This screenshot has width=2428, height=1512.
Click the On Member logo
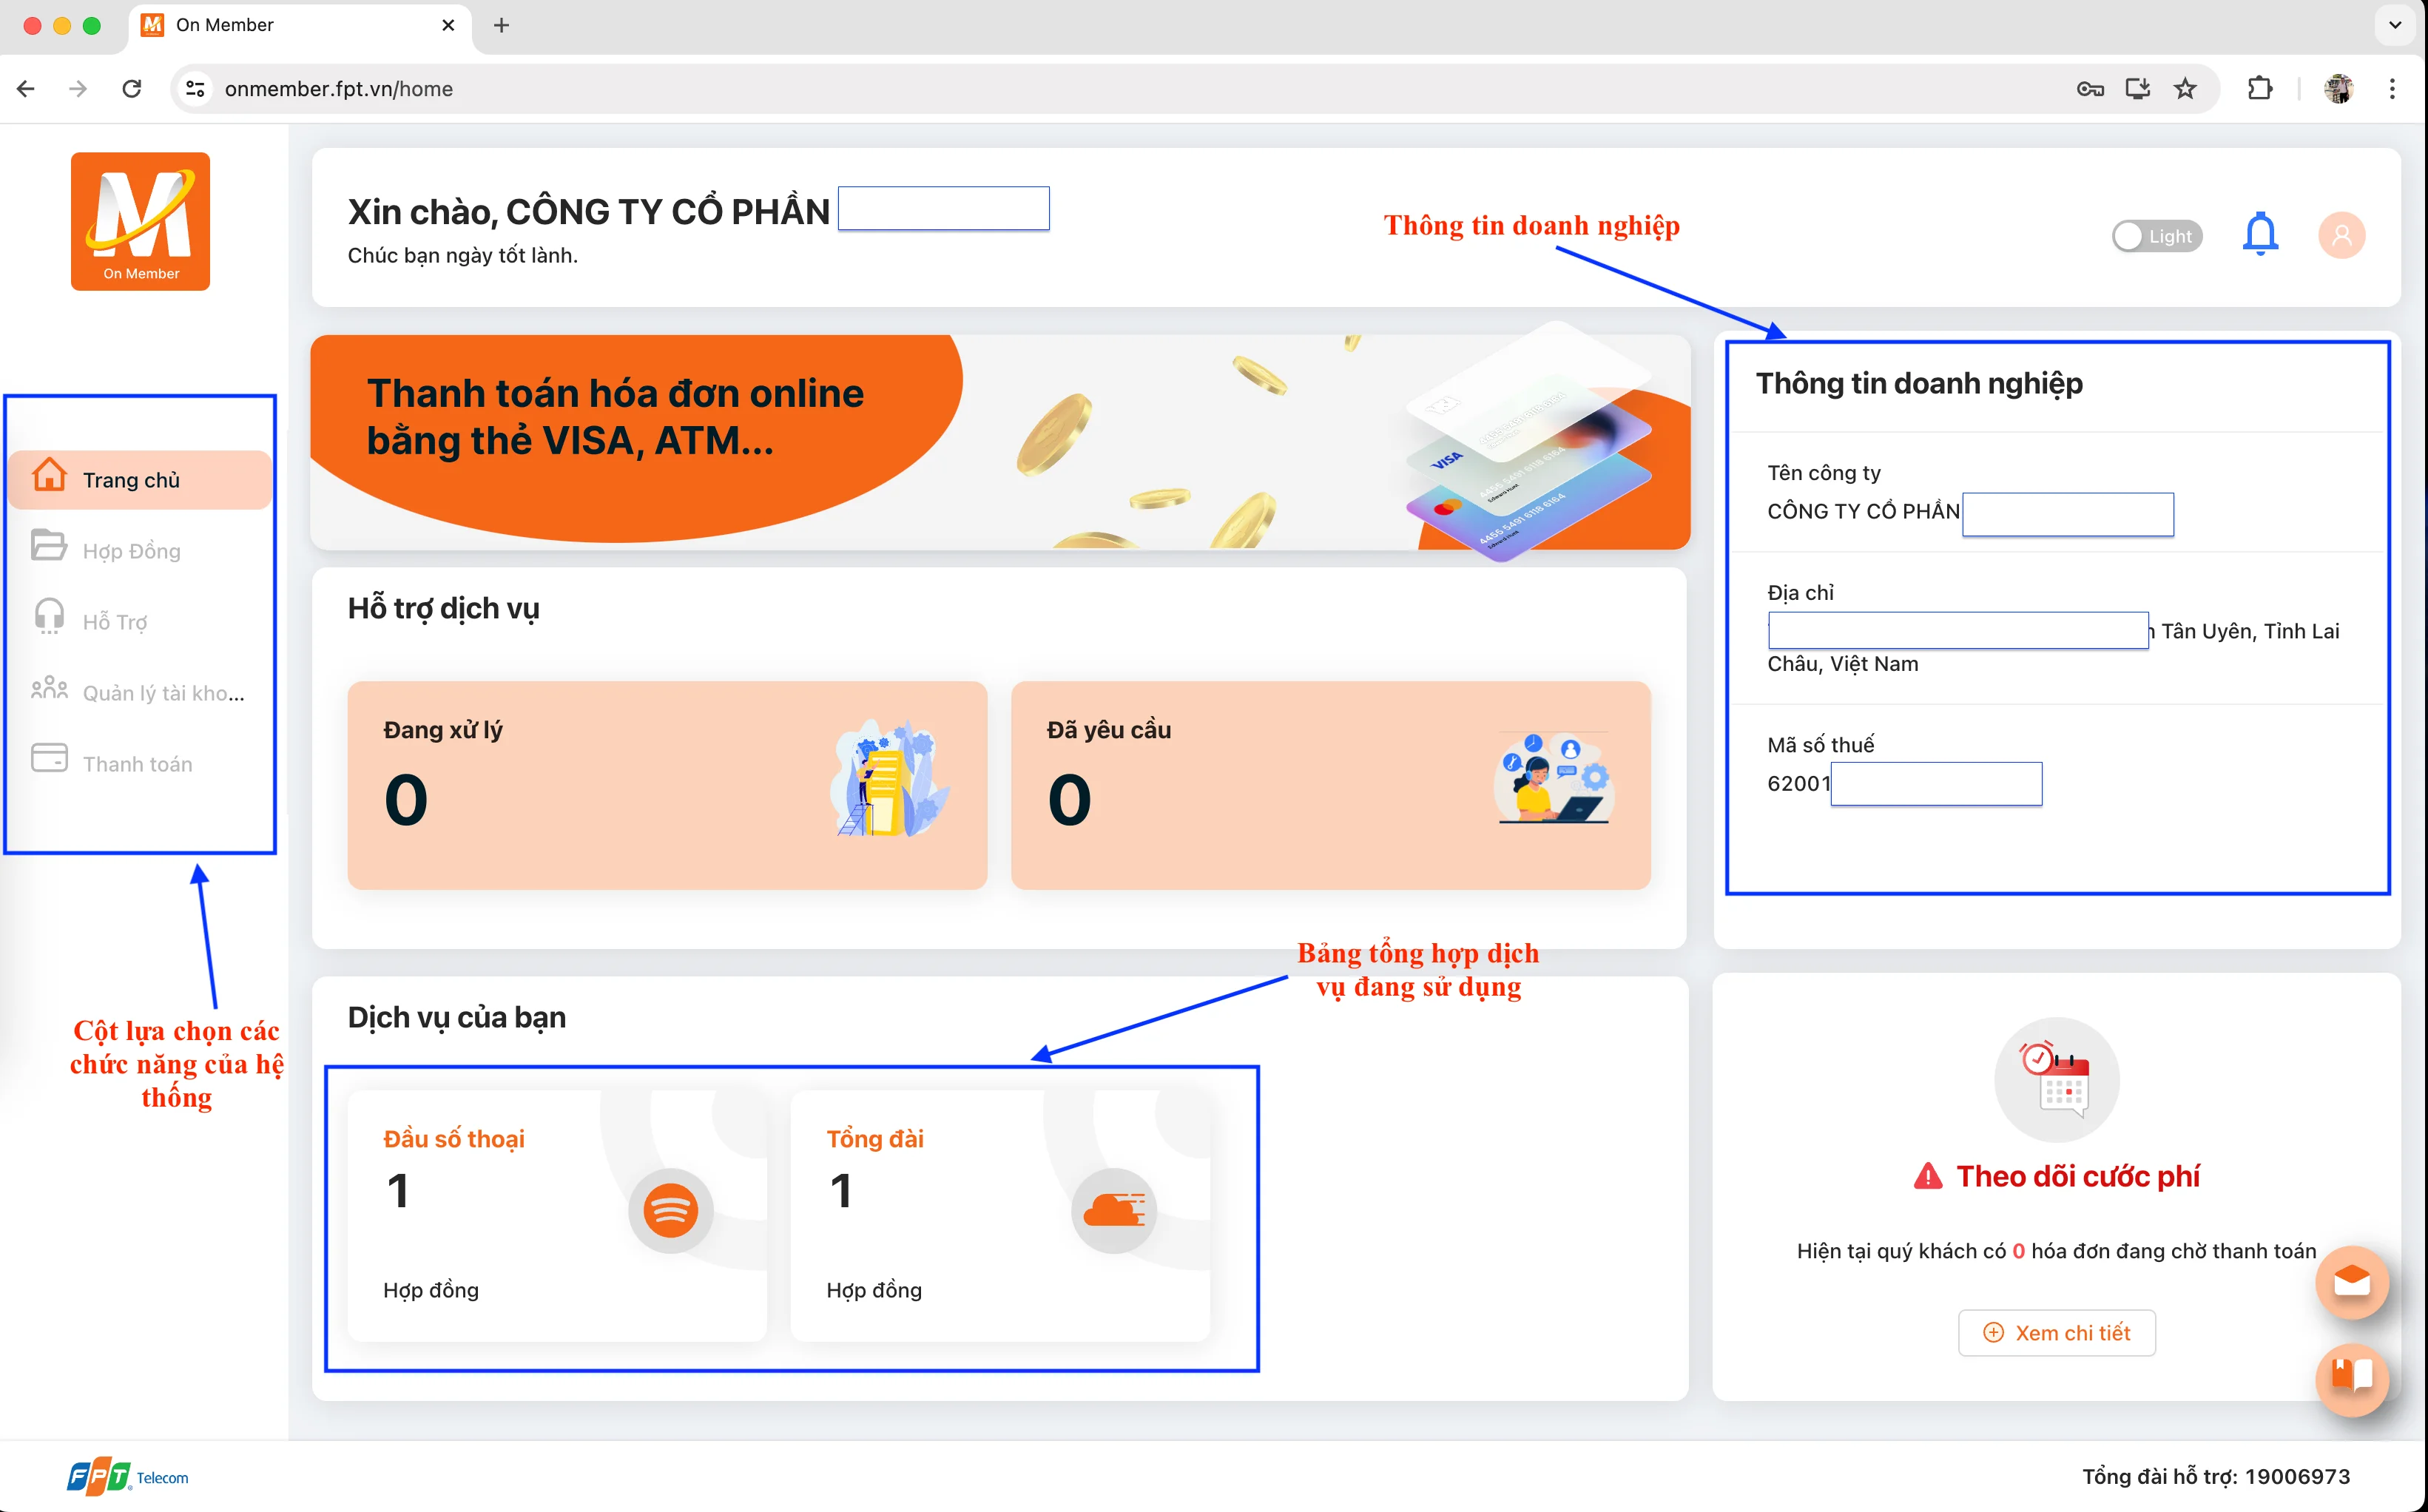click(x=140, y=221)
